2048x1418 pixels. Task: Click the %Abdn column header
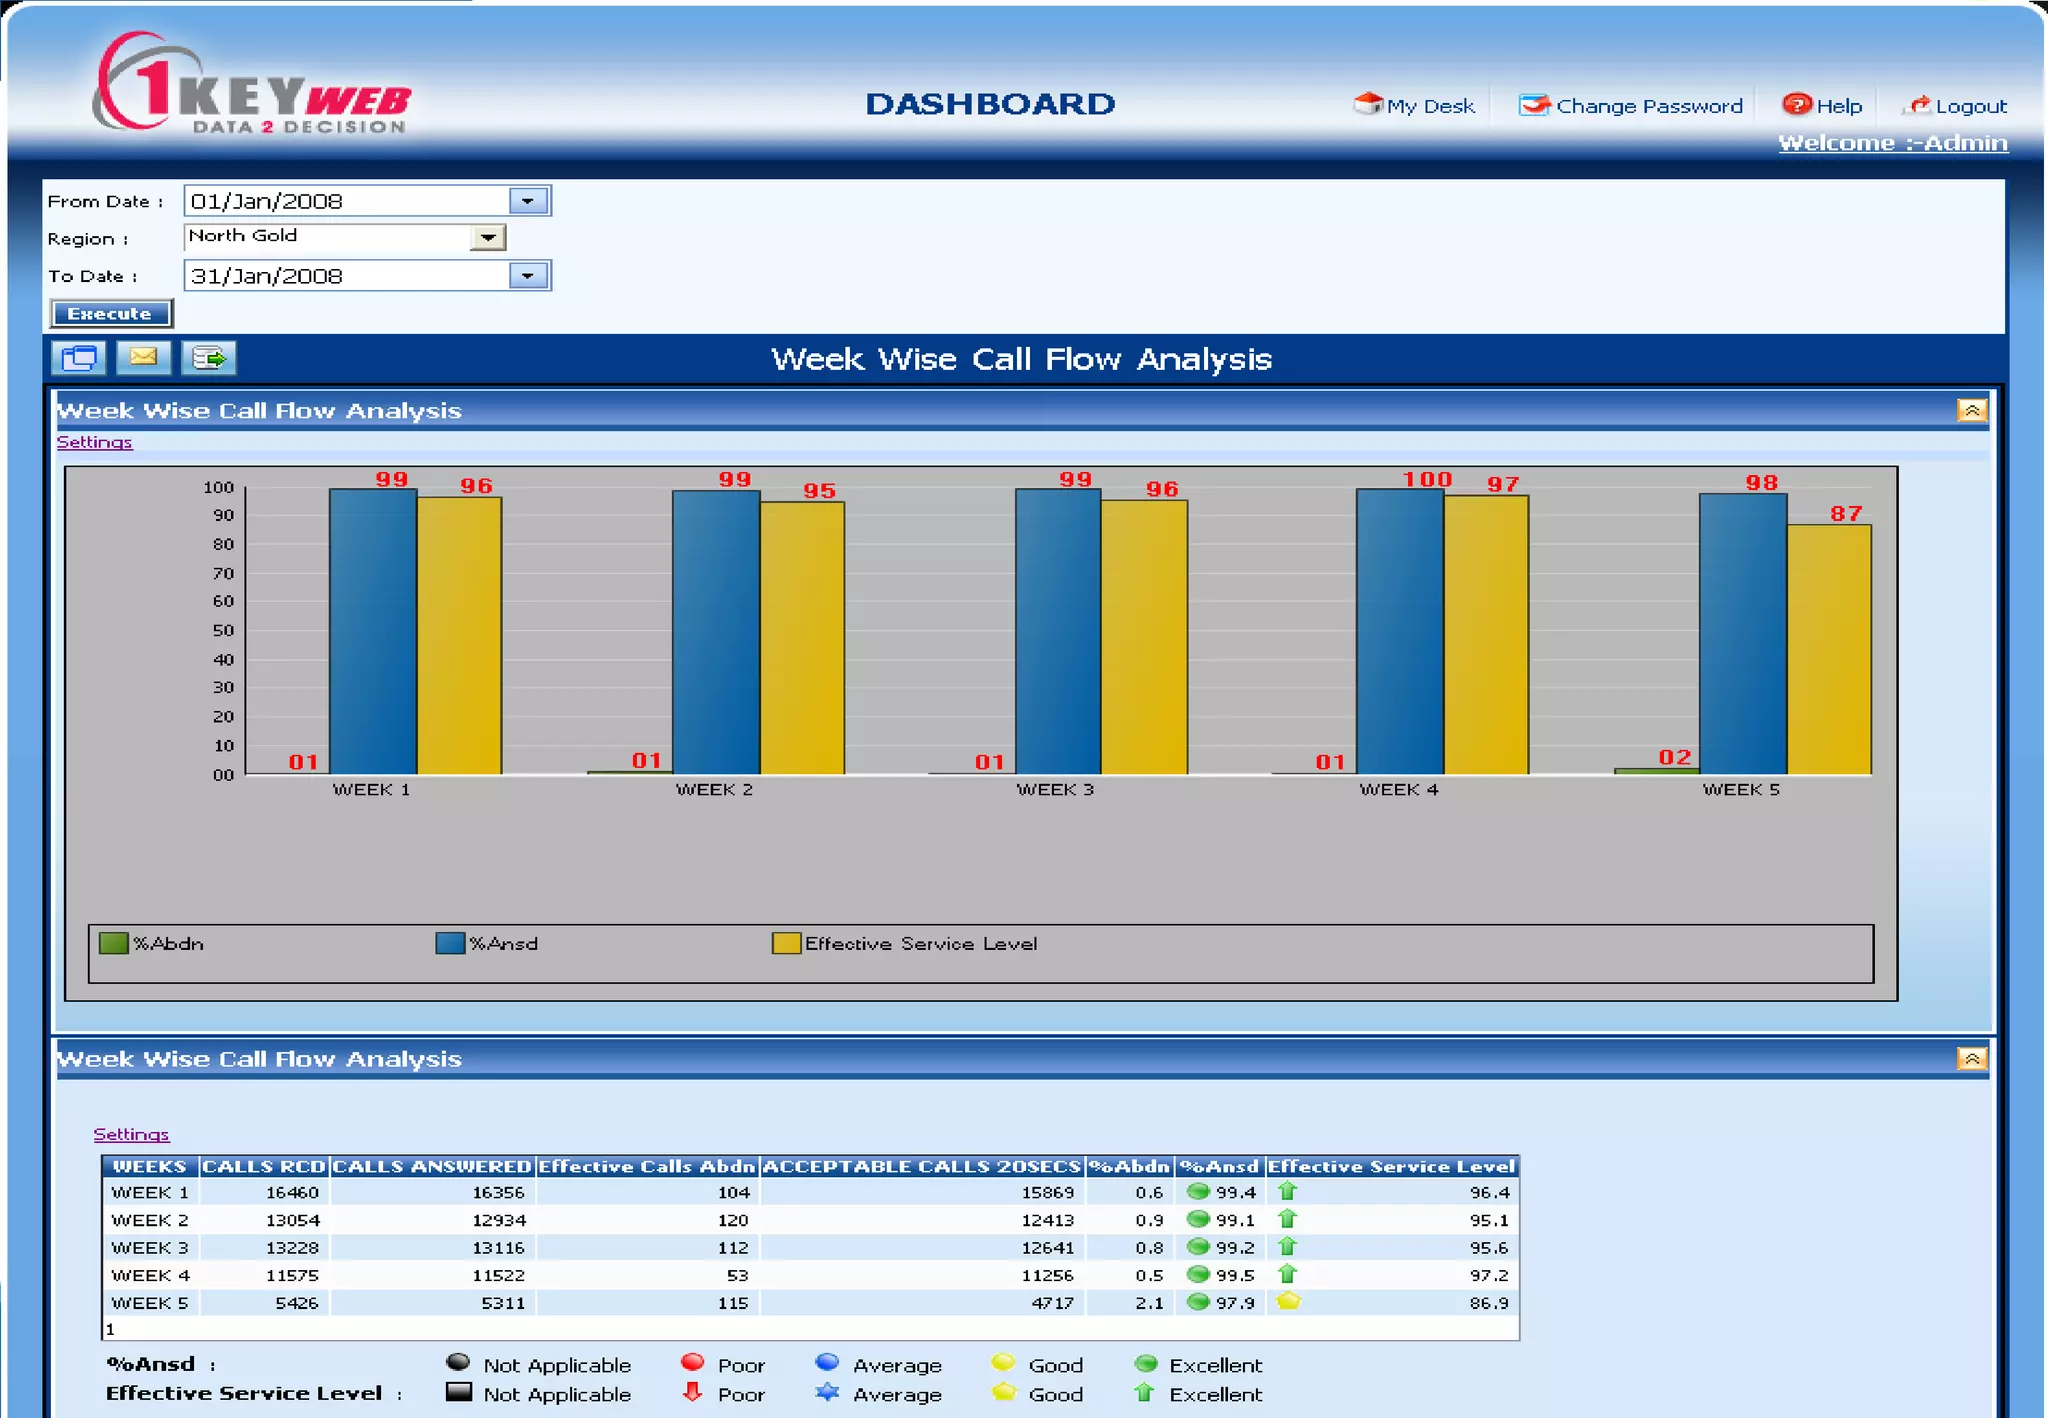click(1129, 1166)
